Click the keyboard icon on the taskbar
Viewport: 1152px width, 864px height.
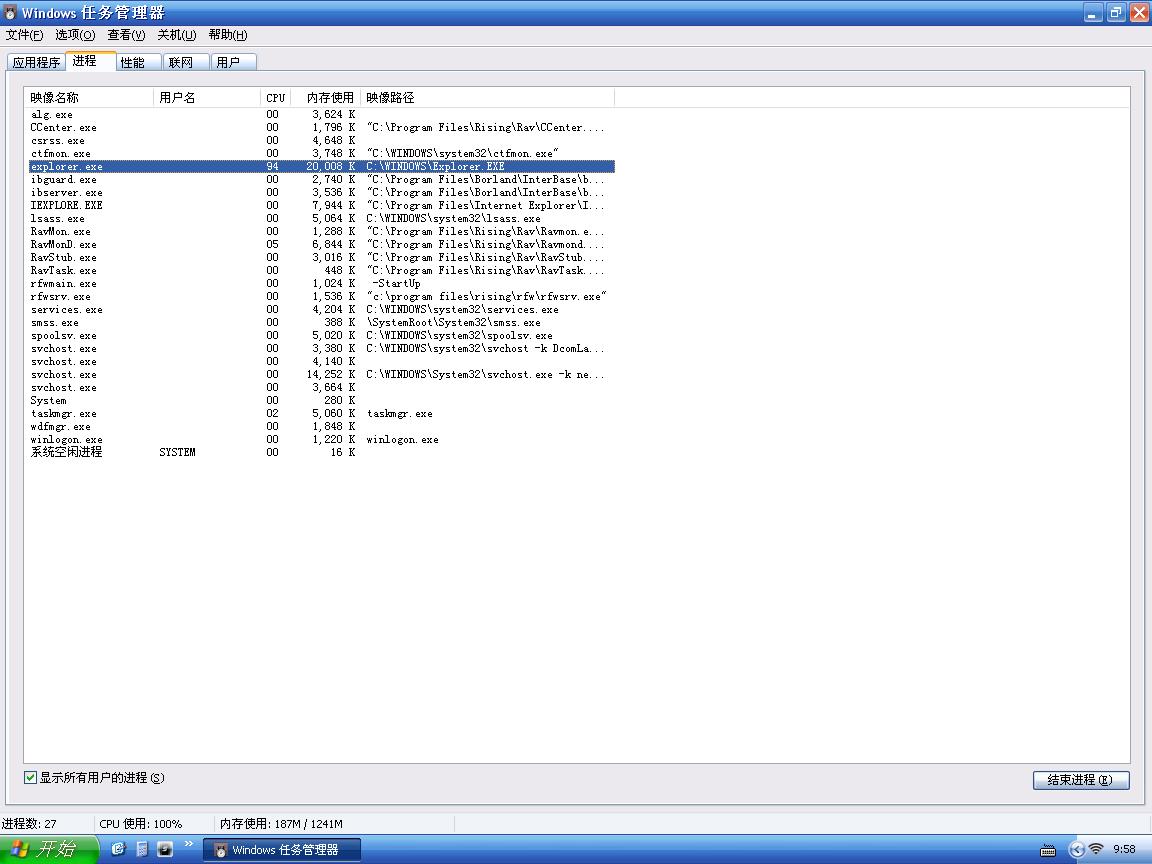[x=1049, y=851]
